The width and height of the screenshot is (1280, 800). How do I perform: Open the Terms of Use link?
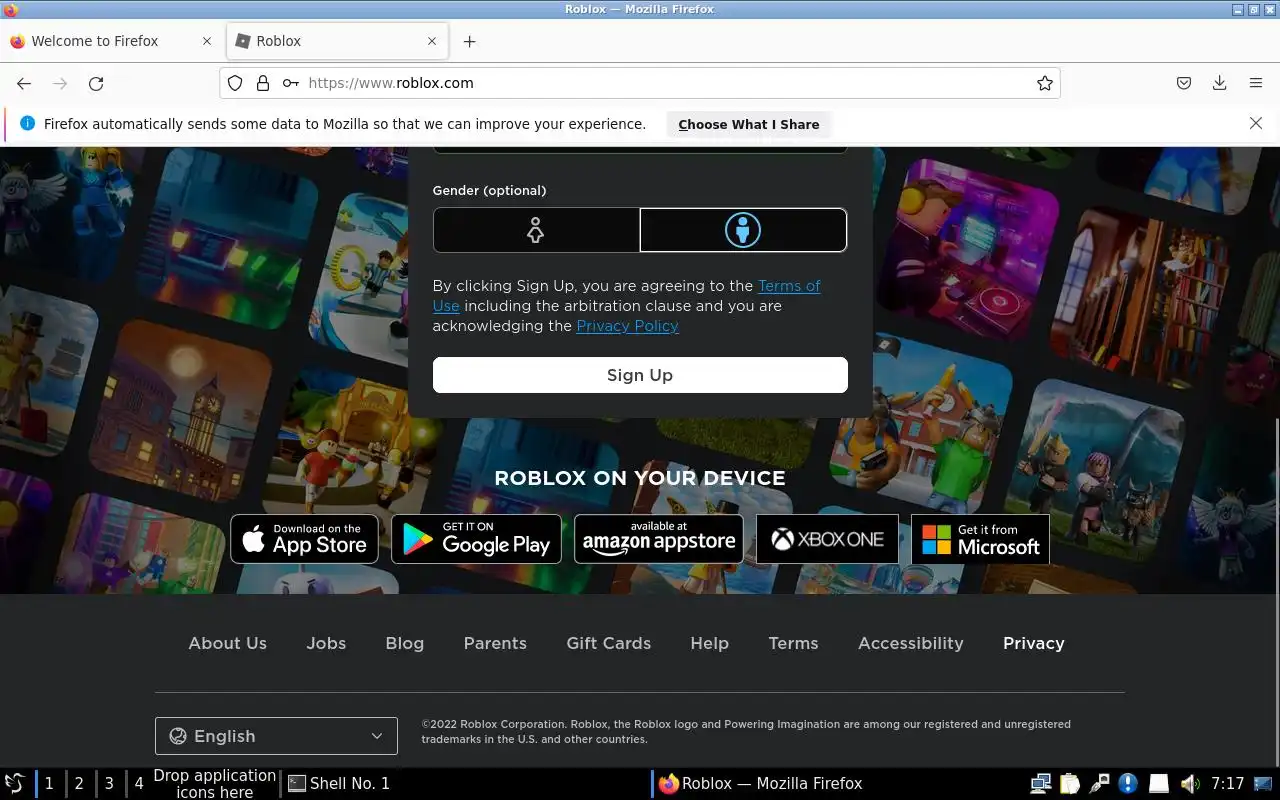[x=789, y=286]
